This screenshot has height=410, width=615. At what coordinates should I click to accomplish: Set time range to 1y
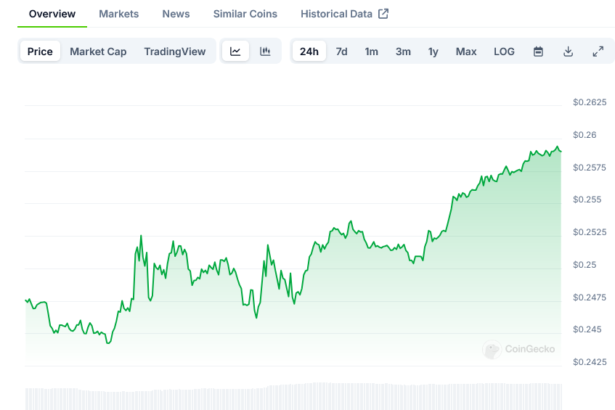pos(433,52)
